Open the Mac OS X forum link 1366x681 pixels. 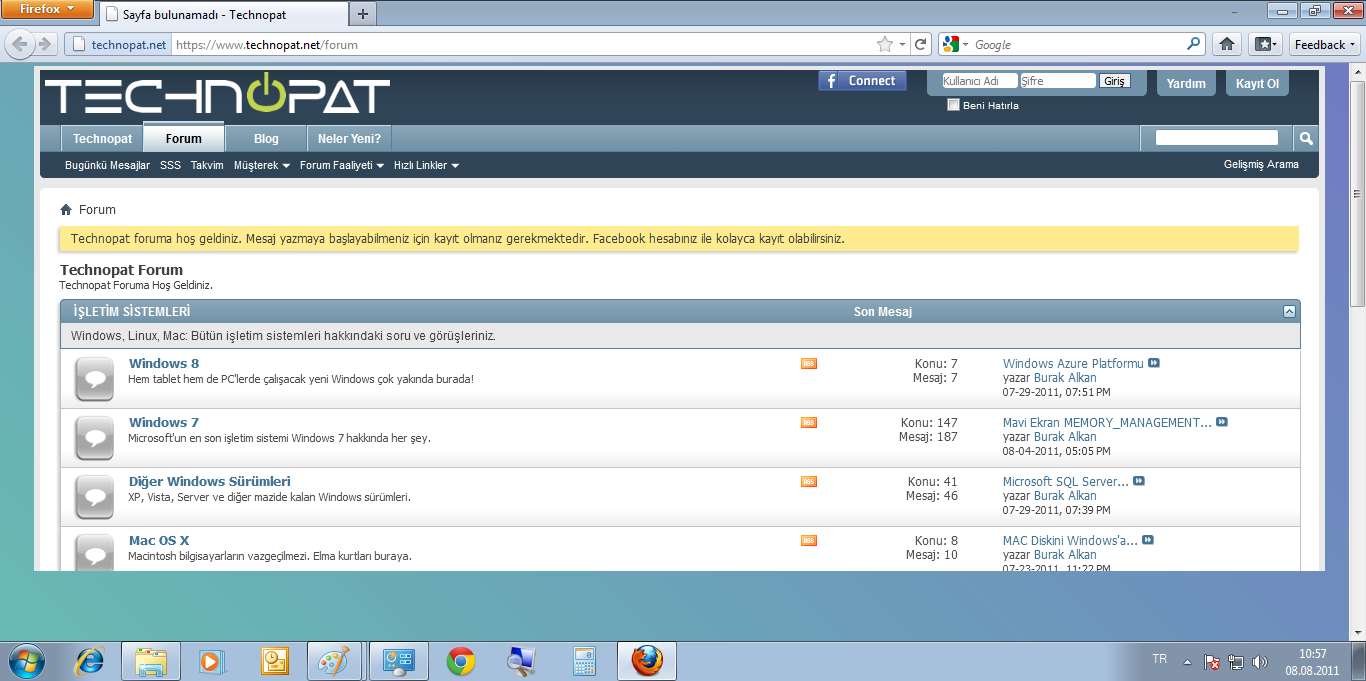click(x=159, y=540)
